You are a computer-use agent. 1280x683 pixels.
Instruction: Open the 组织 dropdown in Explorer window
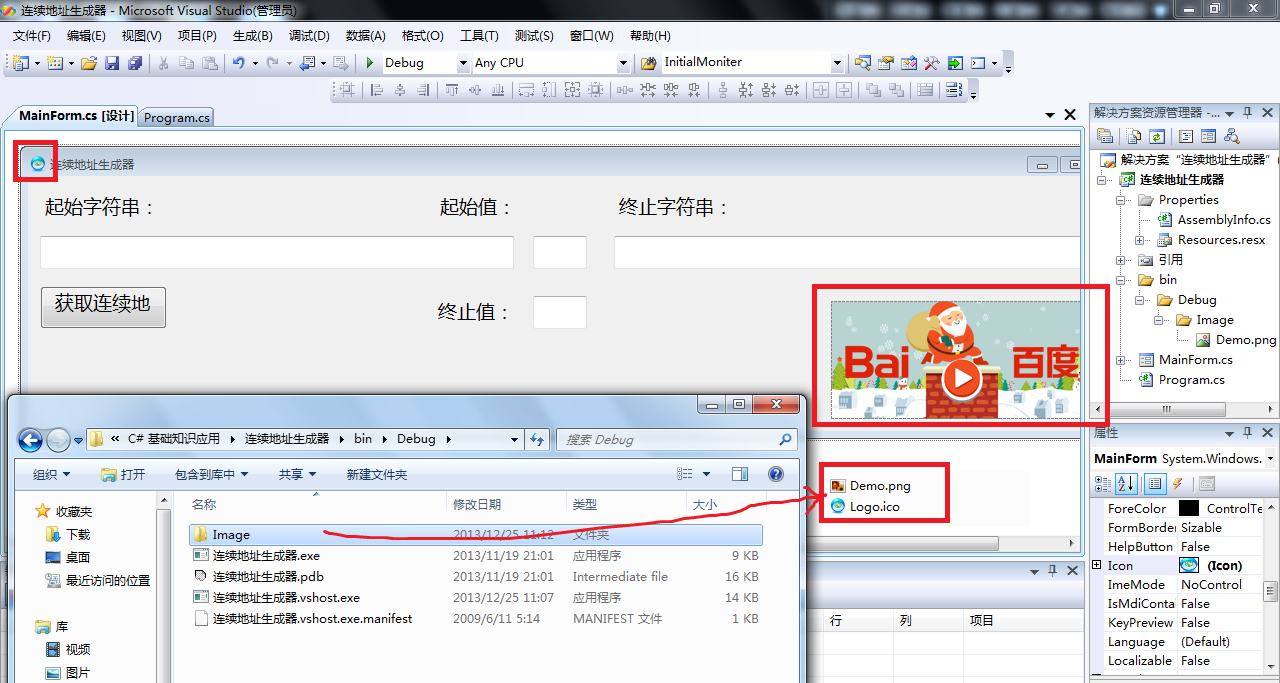[51, 475]
